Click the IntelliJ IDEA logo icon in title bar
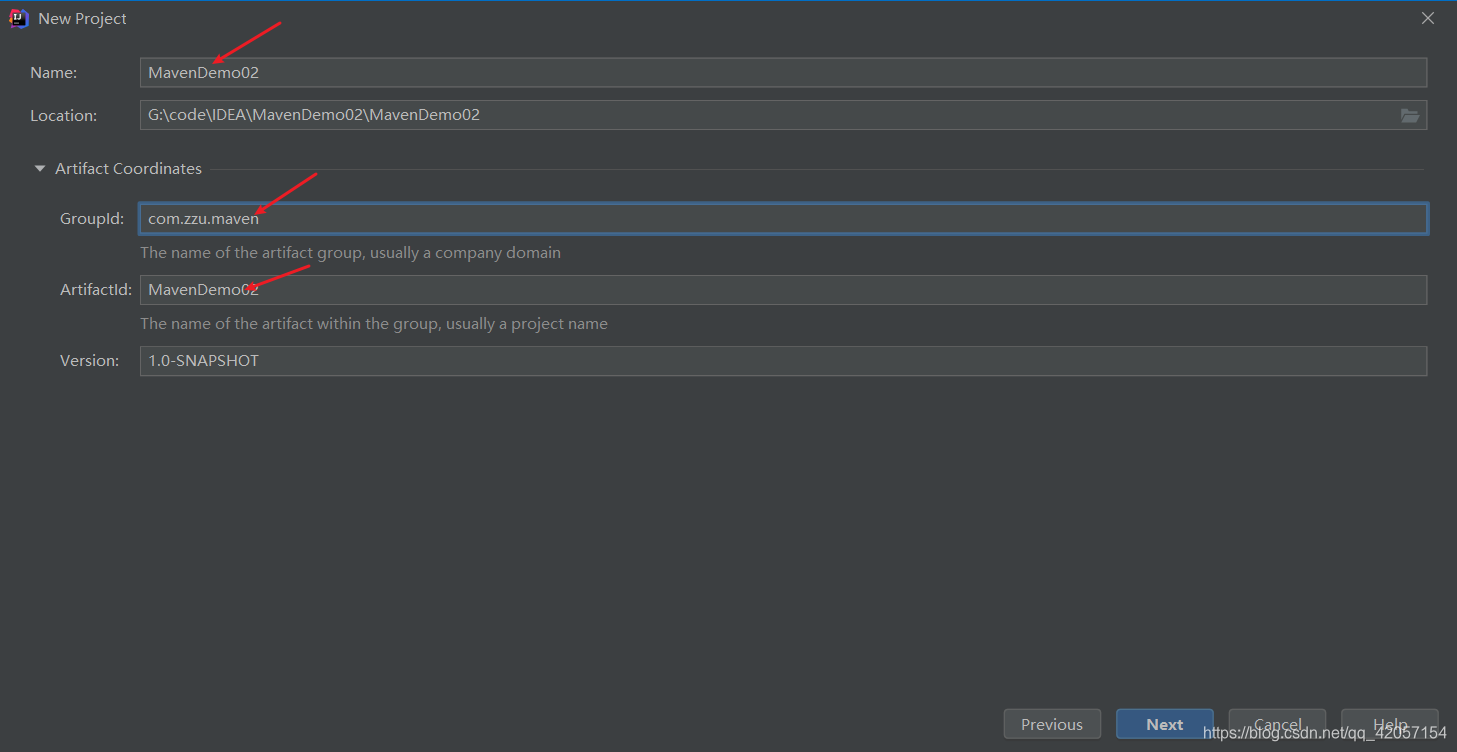This screenshot has height=752, width=1457. [x=18, y=18]
